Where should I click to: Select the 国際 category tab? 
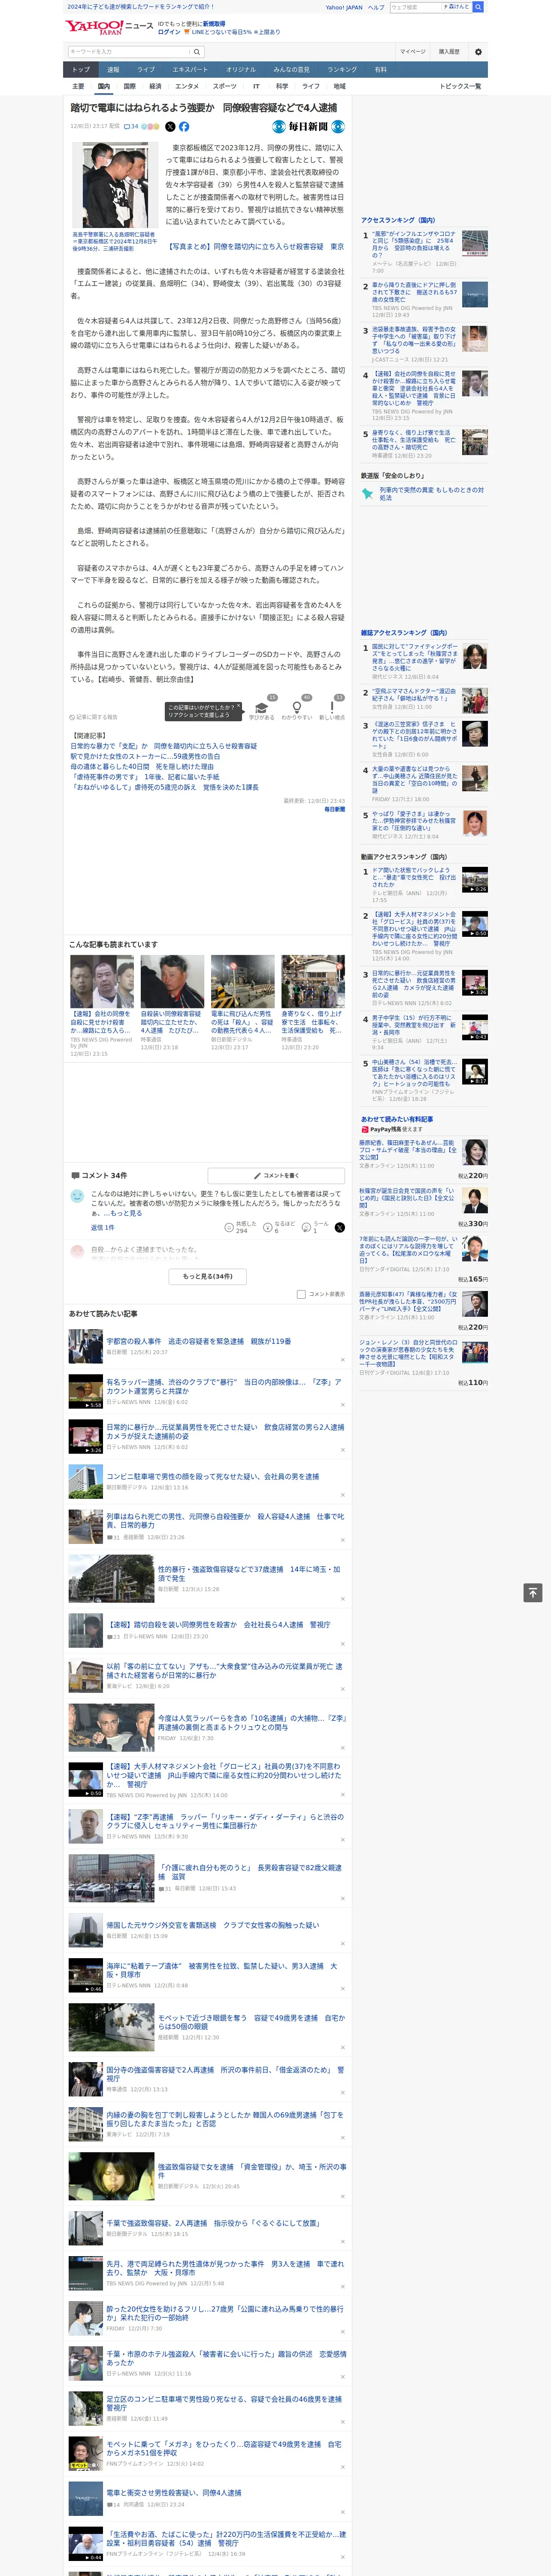tap(129, 86)
